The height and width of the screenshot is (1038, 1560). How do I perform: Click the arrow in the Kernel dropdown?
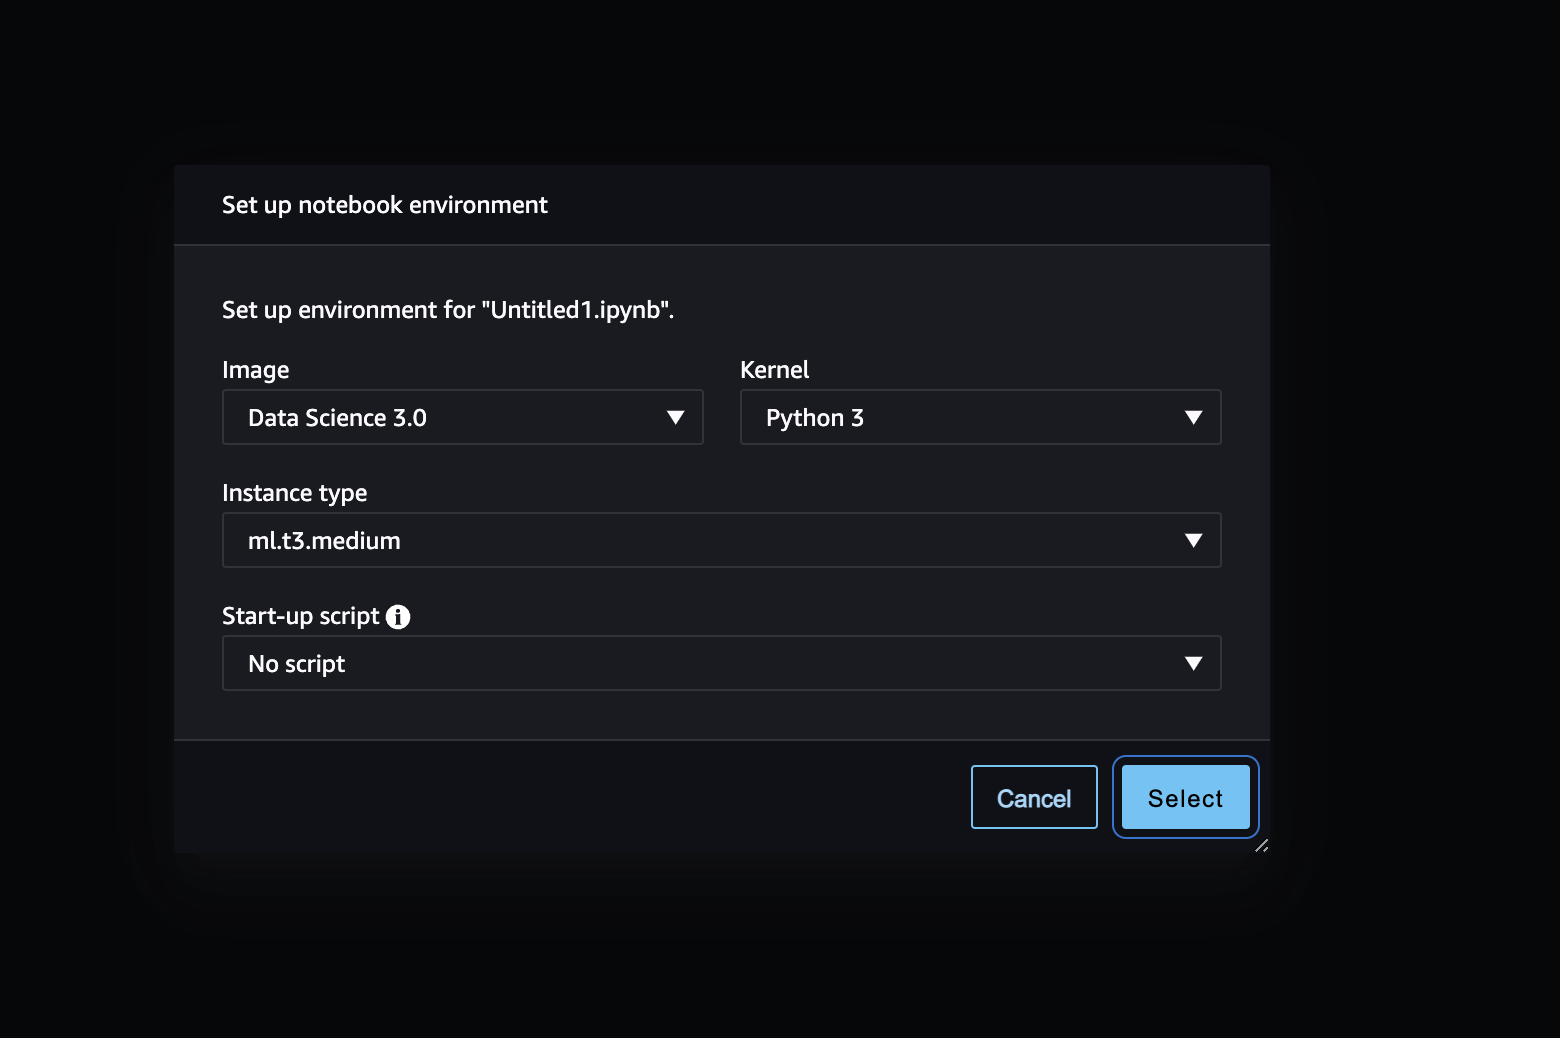tap(1192, 418)
